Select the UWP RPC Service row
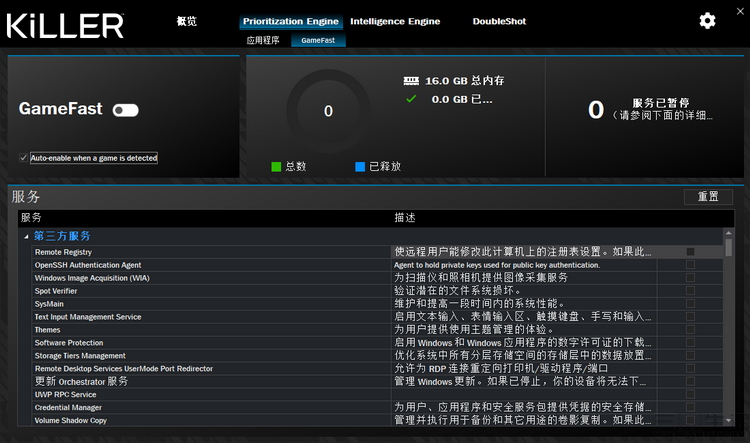Screen dimensions: 750x443 tap(377, 394)
